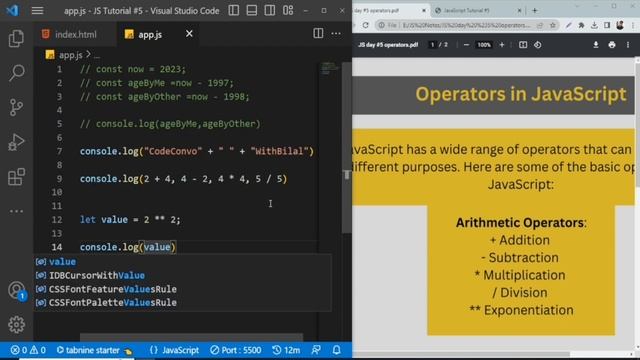Toggle secondary side bar layout icon
This screenshot has width=640, height=360.
click(x=270, y=10)
